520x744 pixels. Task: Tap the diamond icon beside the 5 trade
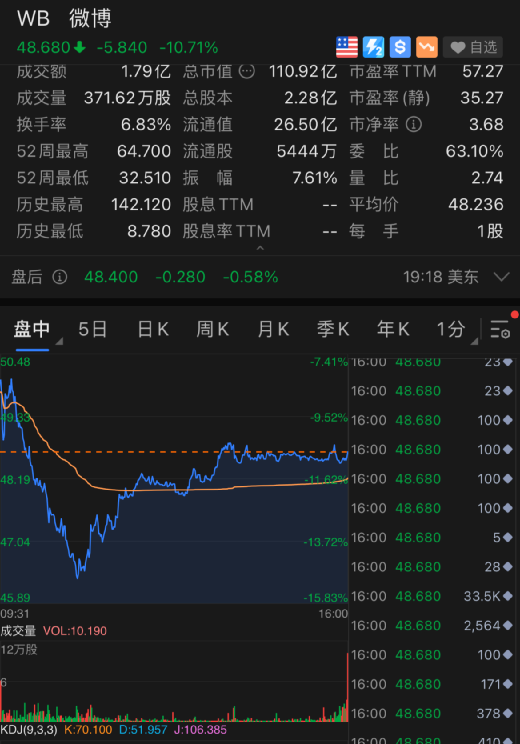click(x=508, y=538)
